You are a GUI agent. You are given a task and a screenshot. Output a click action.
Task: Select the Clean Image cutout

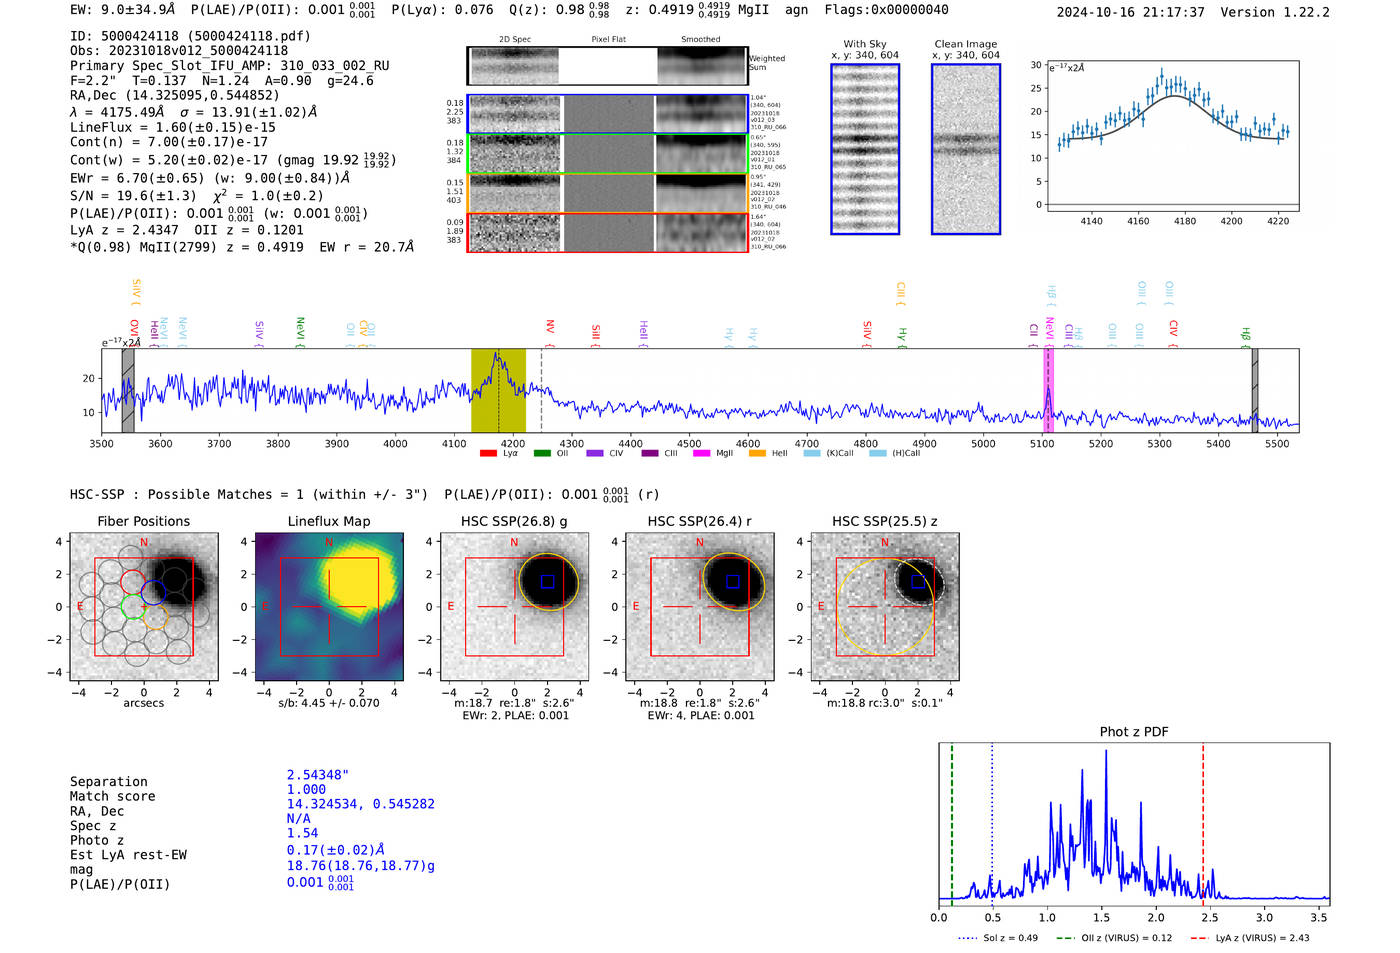tap(966, 149)
